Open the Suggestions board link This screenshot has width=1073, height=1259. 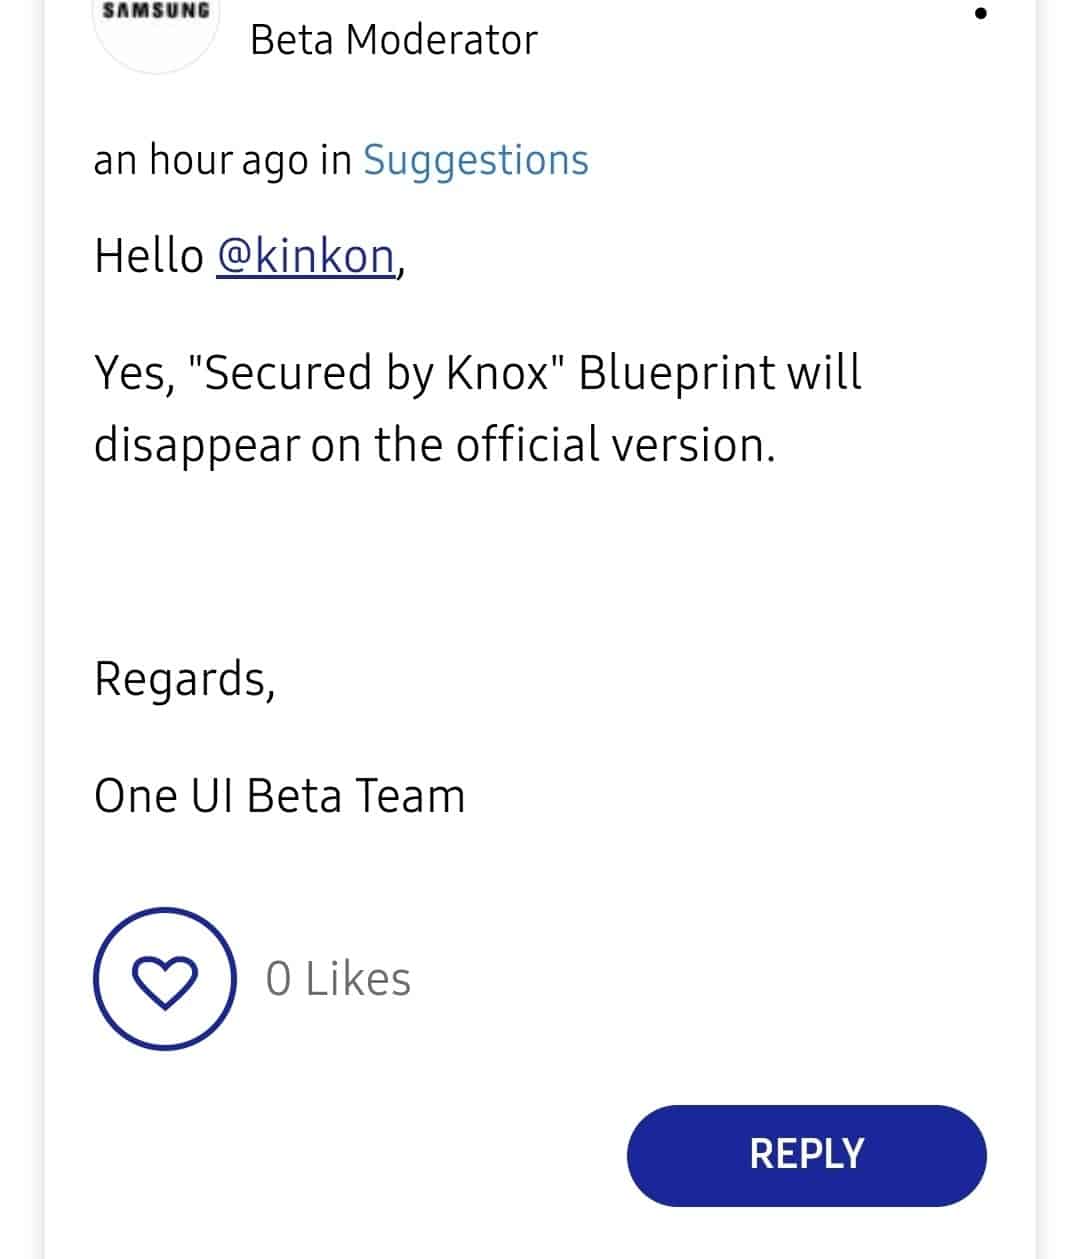pos(475,161)
